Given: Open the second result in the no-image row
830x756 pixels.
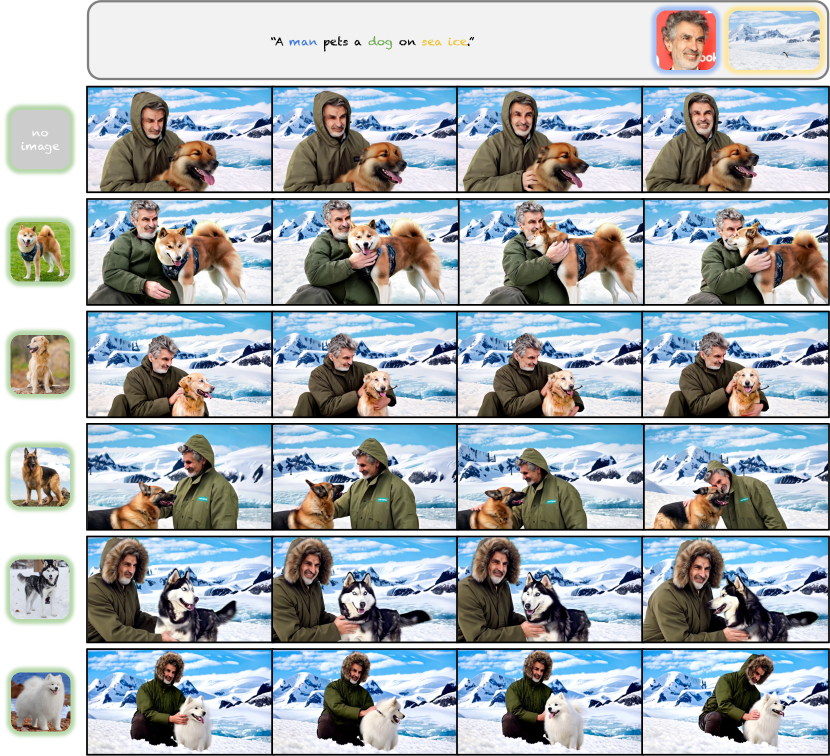Looking at the screenshot, I should click(364, 139).
